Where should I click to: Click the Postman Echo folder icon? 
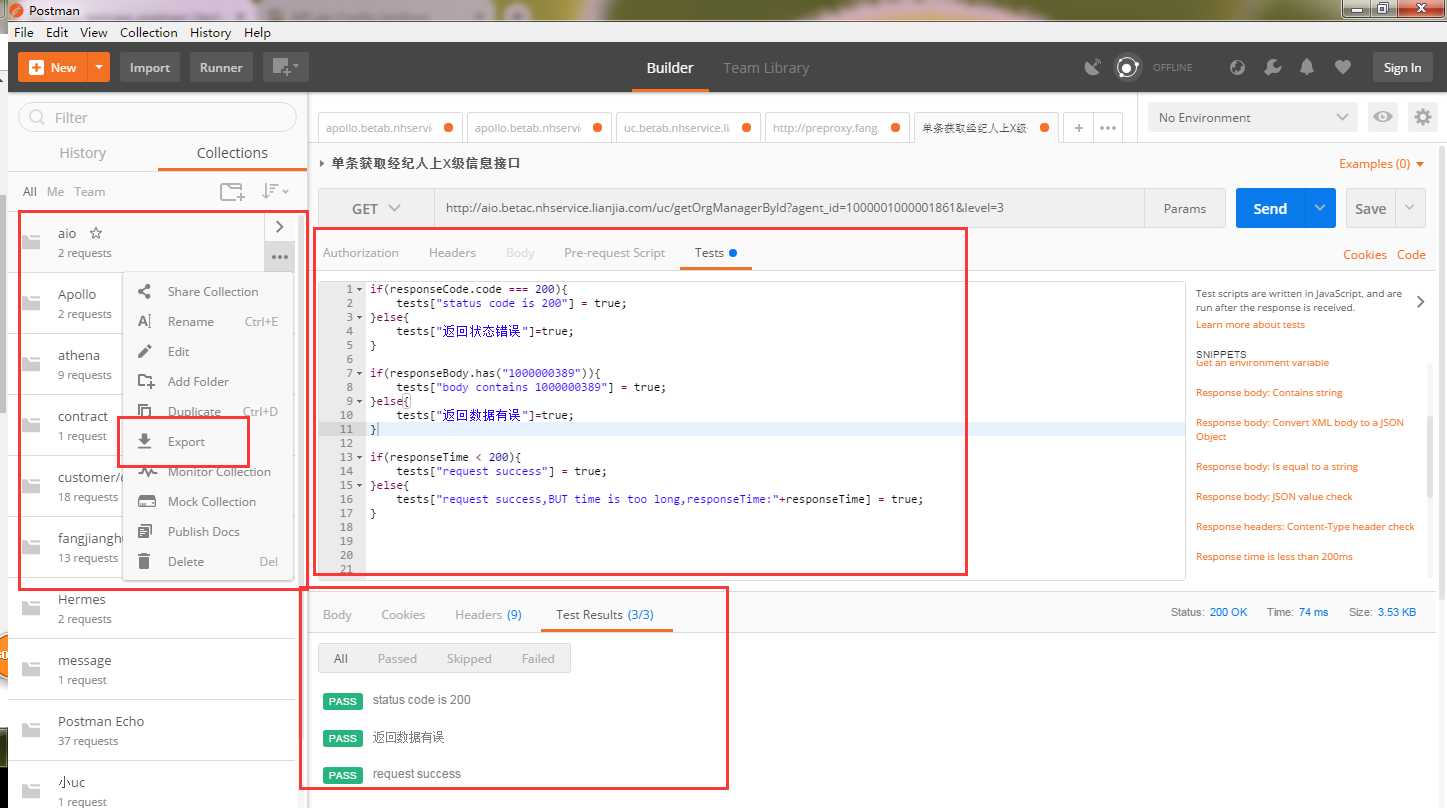(x=32, y=730)
